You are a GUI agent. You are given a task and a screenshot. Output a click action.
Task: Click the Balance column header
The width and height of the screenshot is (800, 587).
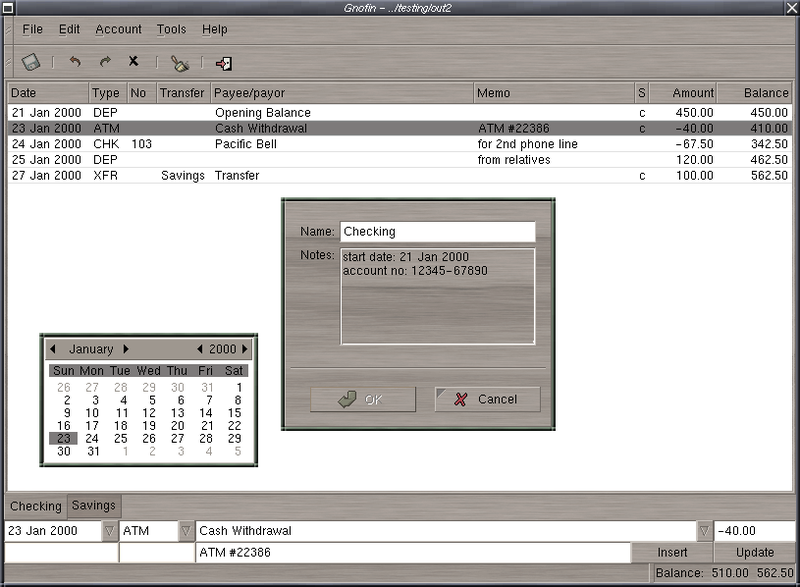[754, 93]
